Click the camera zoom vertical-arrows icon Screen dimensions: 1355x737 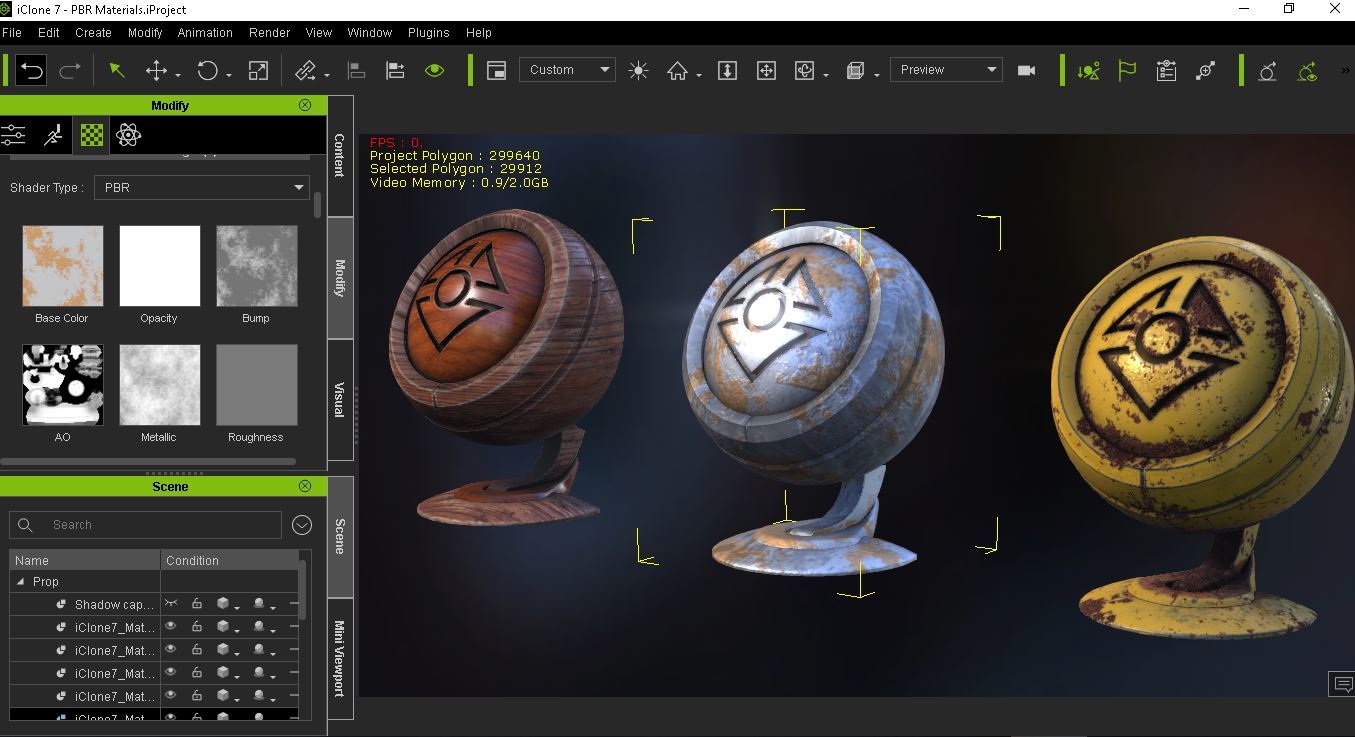pos(728,70)
